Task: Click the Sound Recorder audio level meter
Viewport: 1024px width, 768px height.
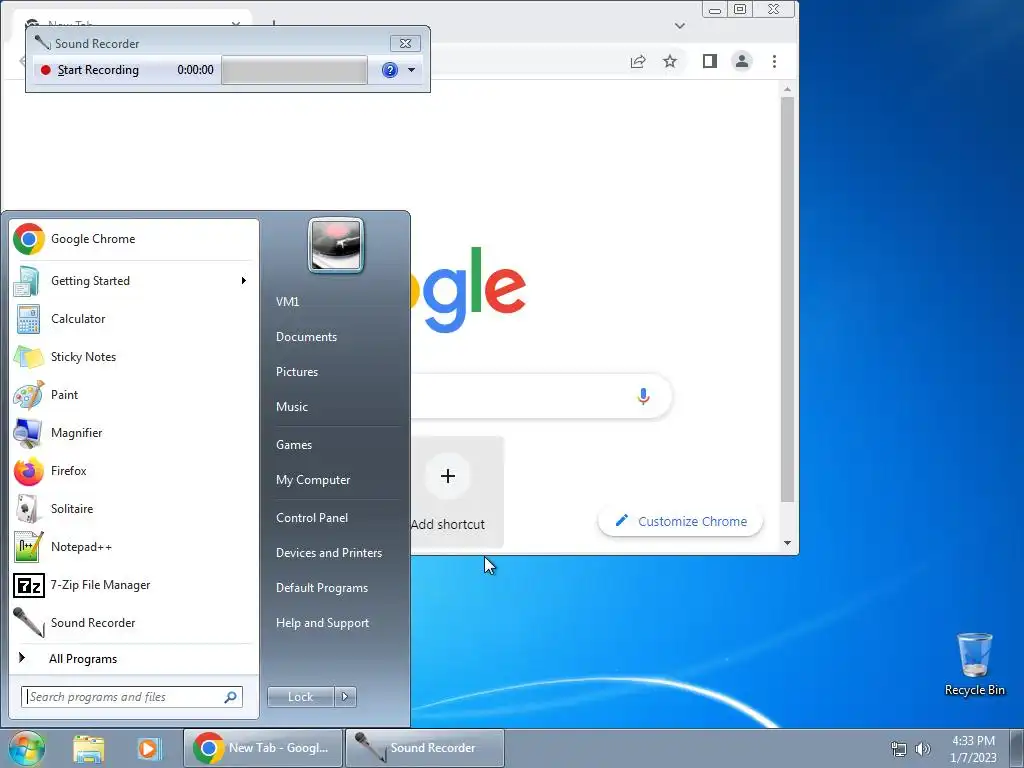Action: (294, 70)
